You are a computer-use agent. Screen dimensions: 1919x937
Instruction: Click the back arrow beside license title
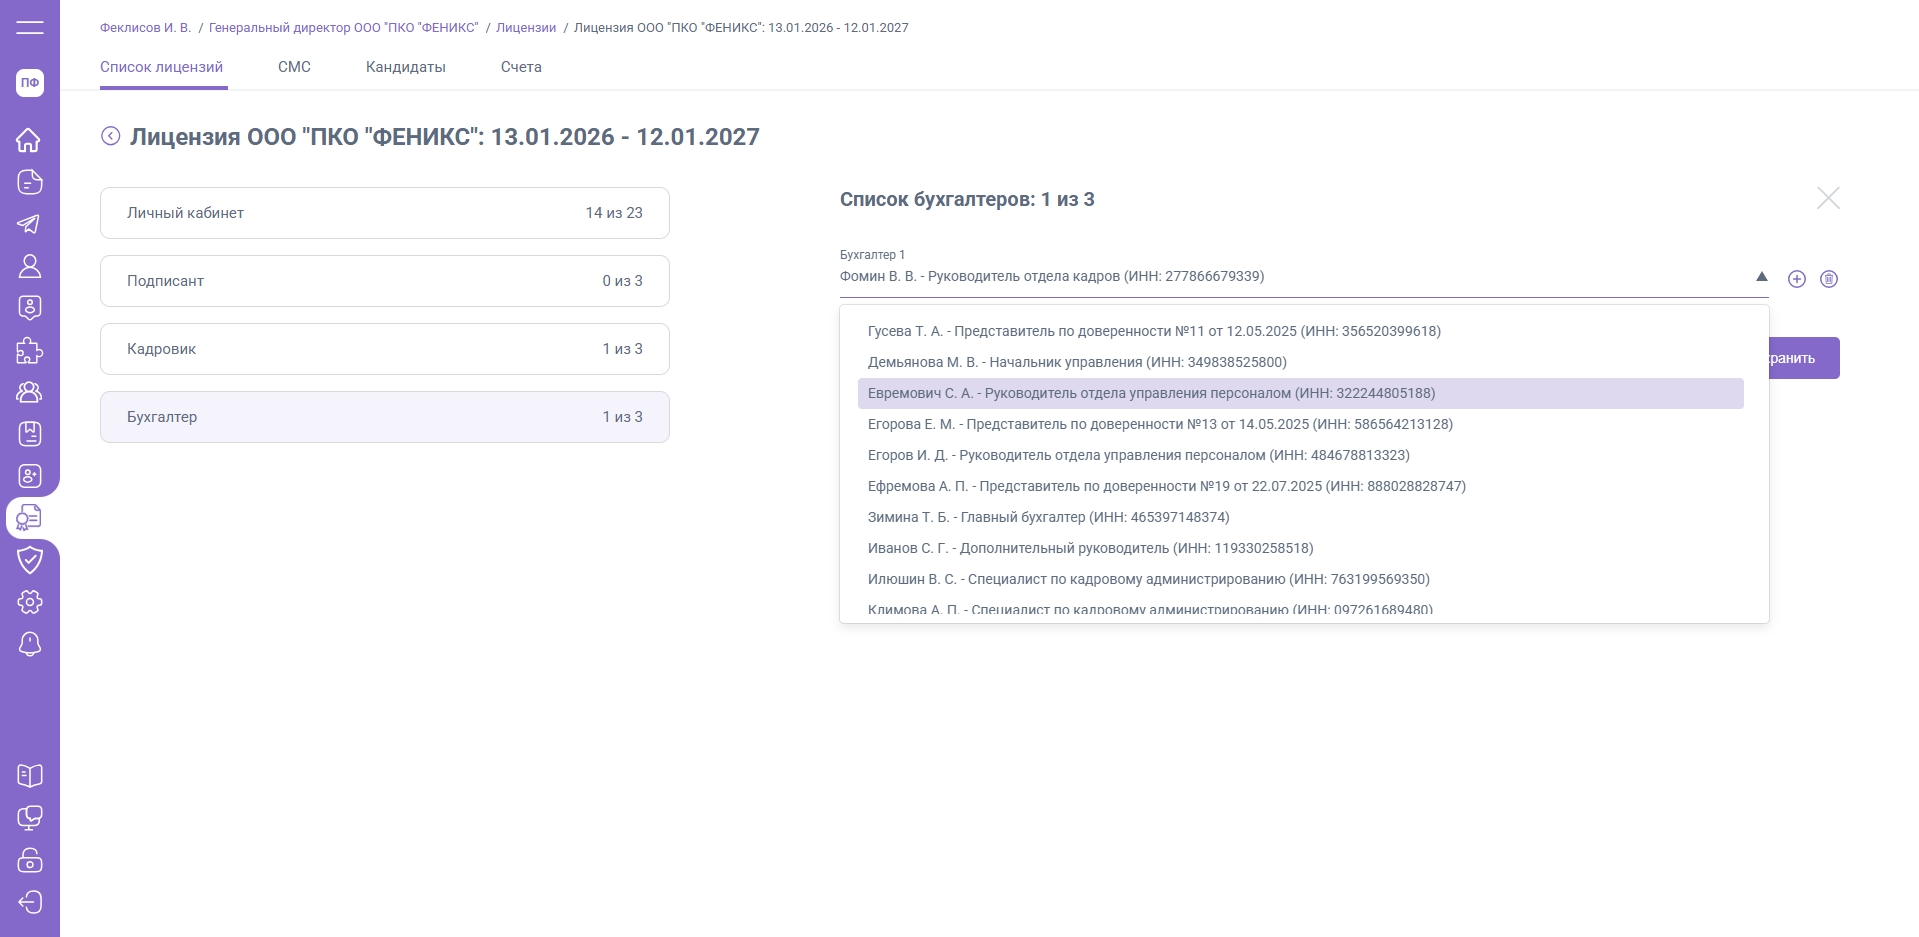coord(111,136)
